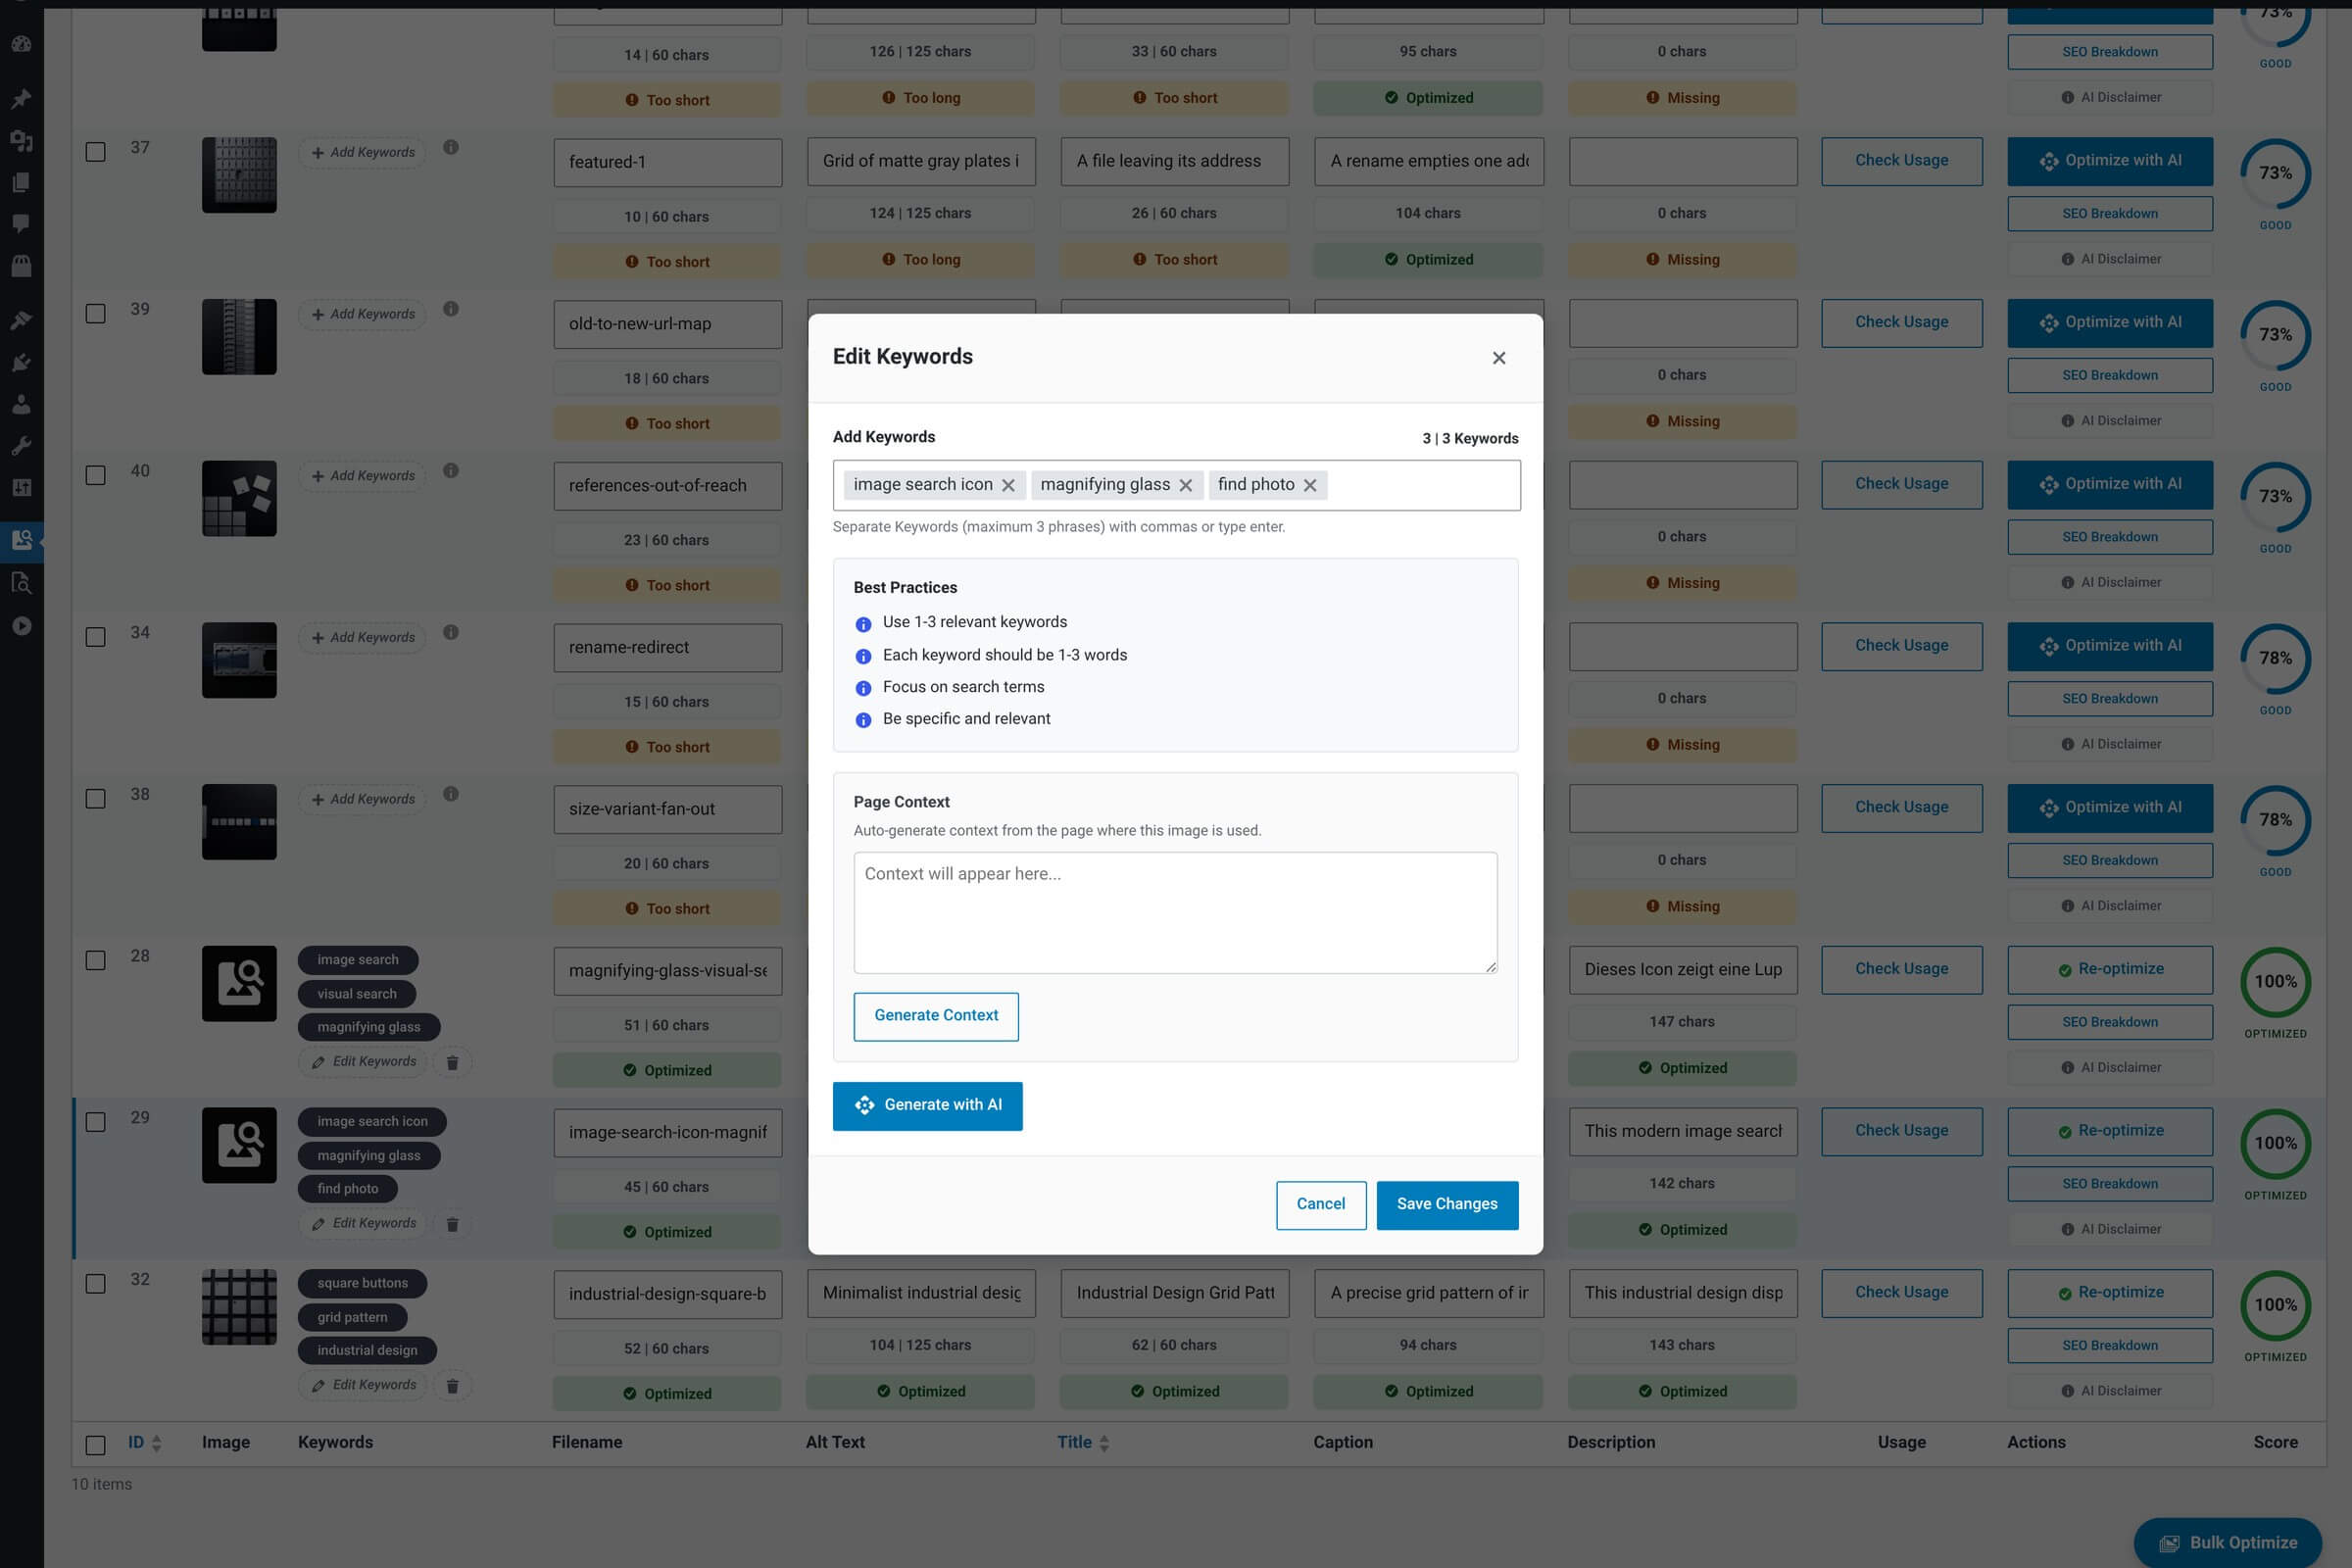Screen dimensions: 2352x1568
Task: Open the Media library sidebar icon
Action: [21, 141]
